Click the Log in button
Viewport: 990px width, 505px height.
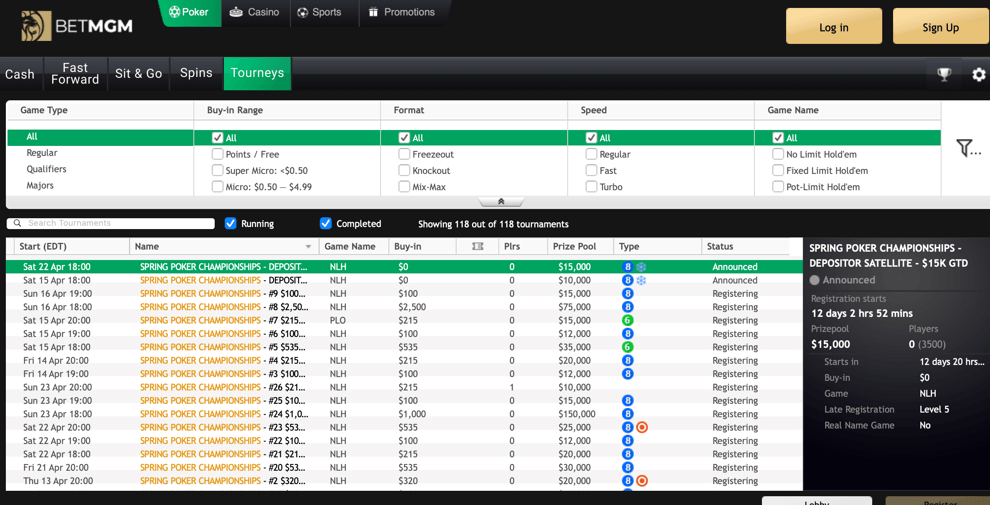pos(833,27)
